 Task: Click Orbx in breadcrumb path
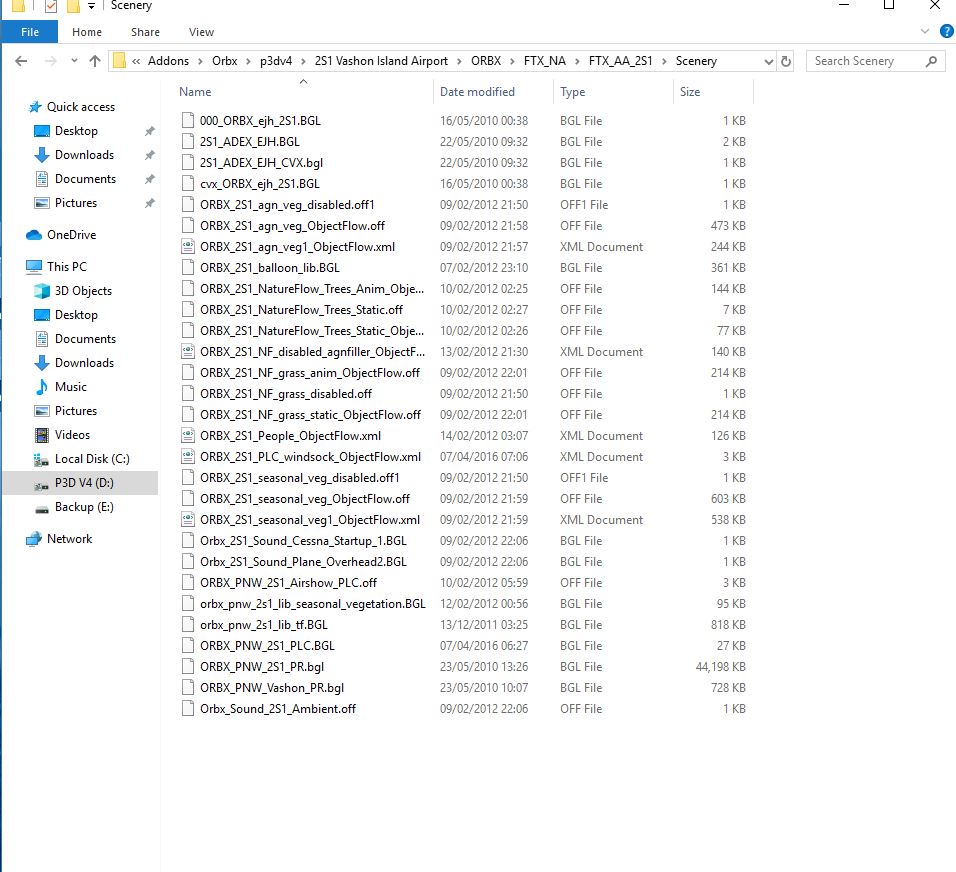point(224,61)
